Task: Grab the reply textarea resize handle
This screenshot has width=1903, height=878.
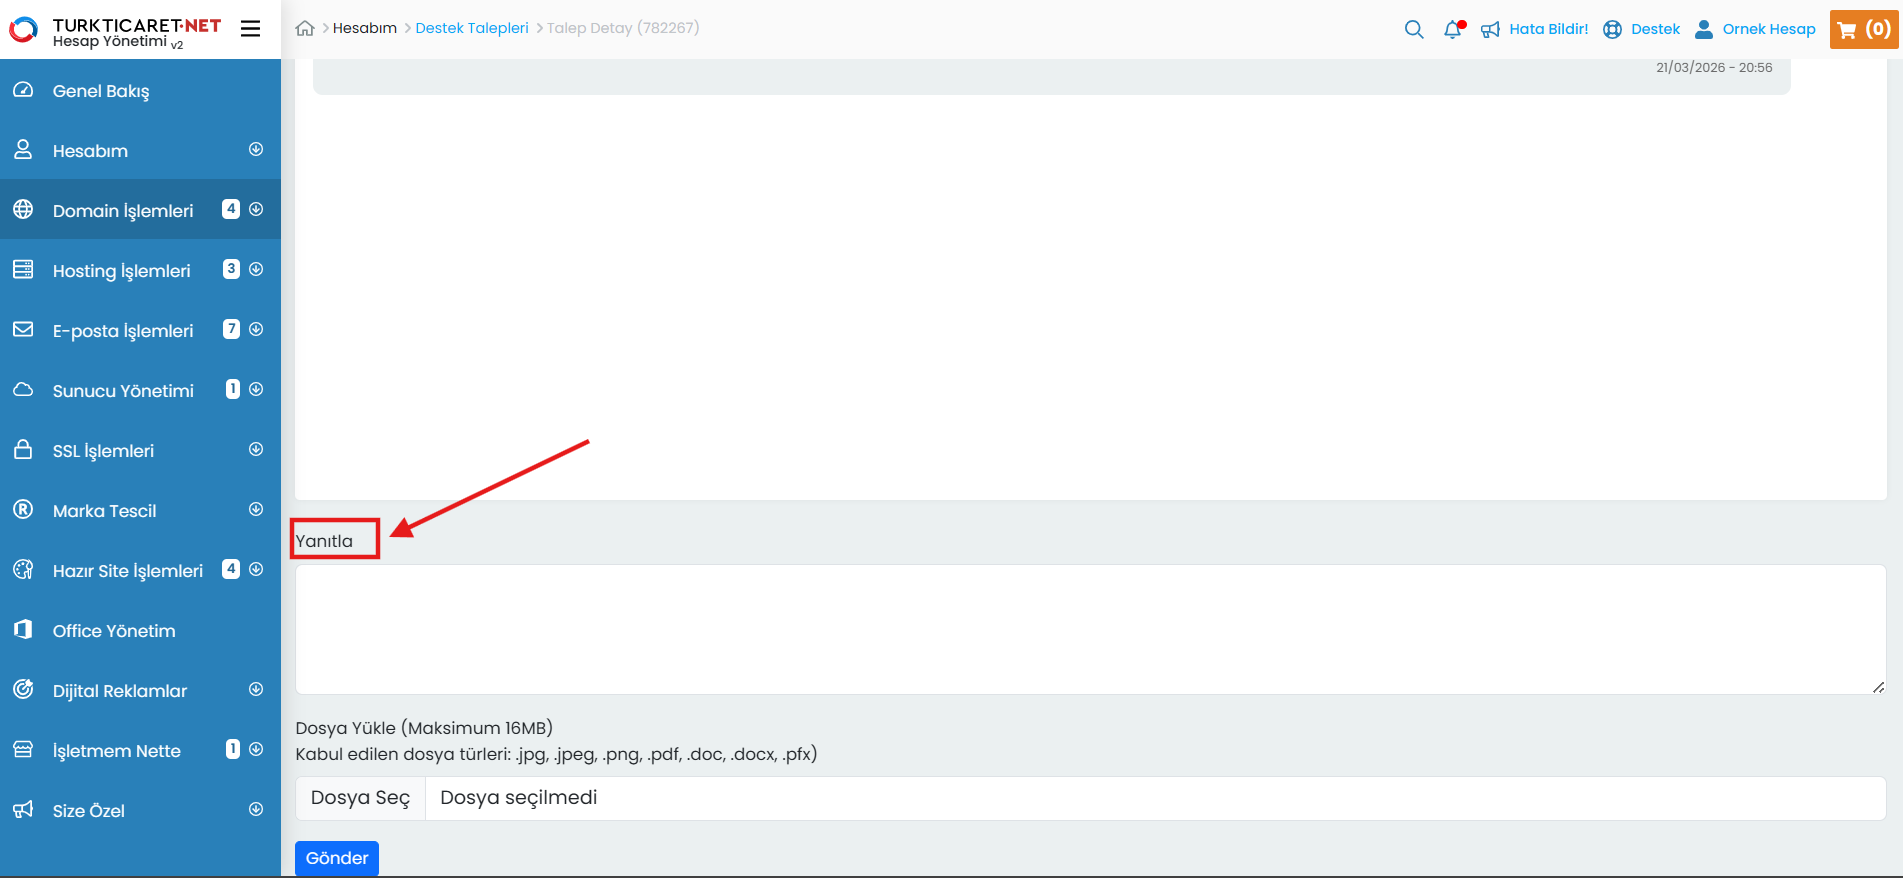Action: click(x=1878, y=687)
